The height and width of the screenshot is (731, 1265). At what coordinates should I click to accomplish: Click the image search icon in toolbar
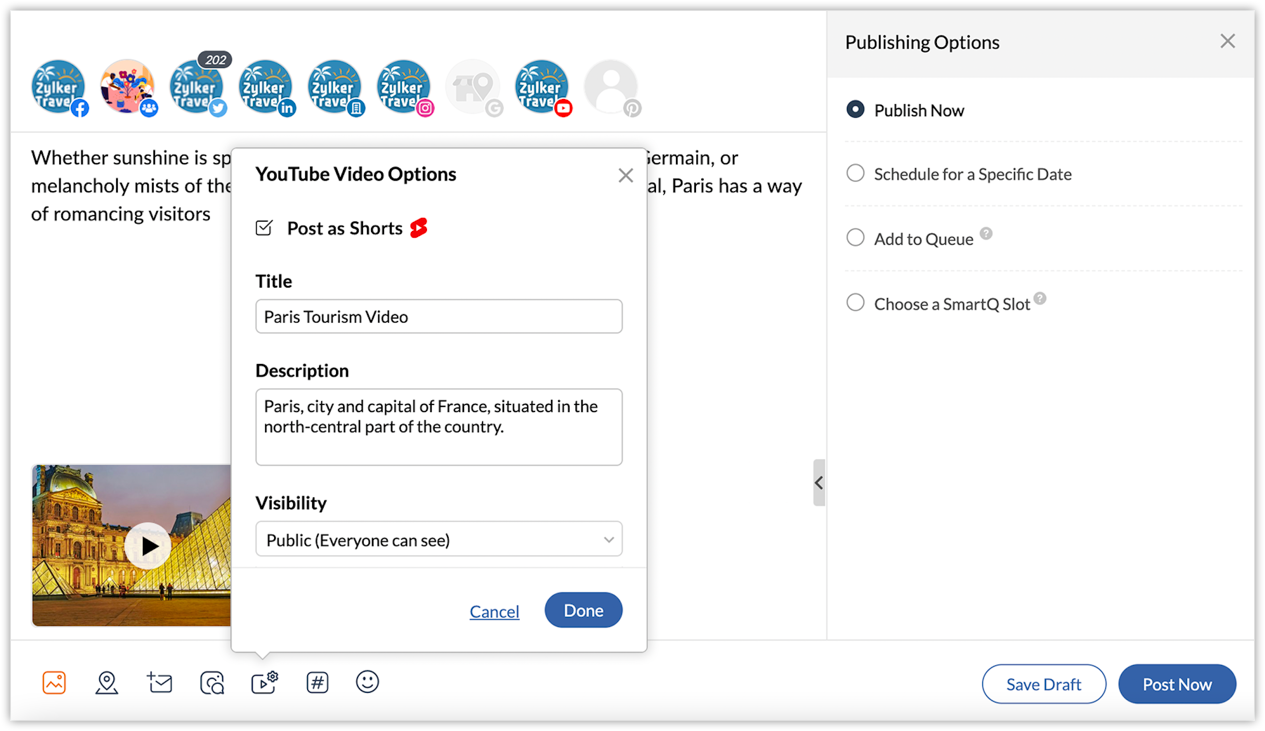point(212,683)
